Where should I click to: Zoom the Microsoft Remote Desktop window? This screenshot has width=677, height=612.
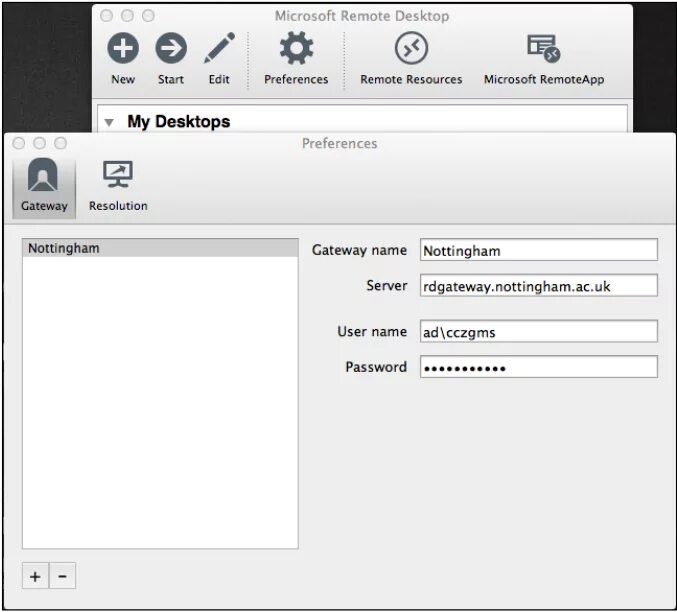[x=149, y=16]
